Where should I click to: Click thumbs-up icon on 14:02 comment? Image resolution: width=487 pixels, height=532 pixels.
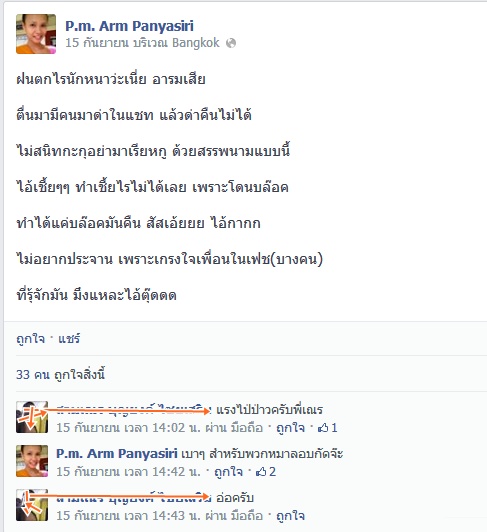pyautogui.click(x=323, y=428)
